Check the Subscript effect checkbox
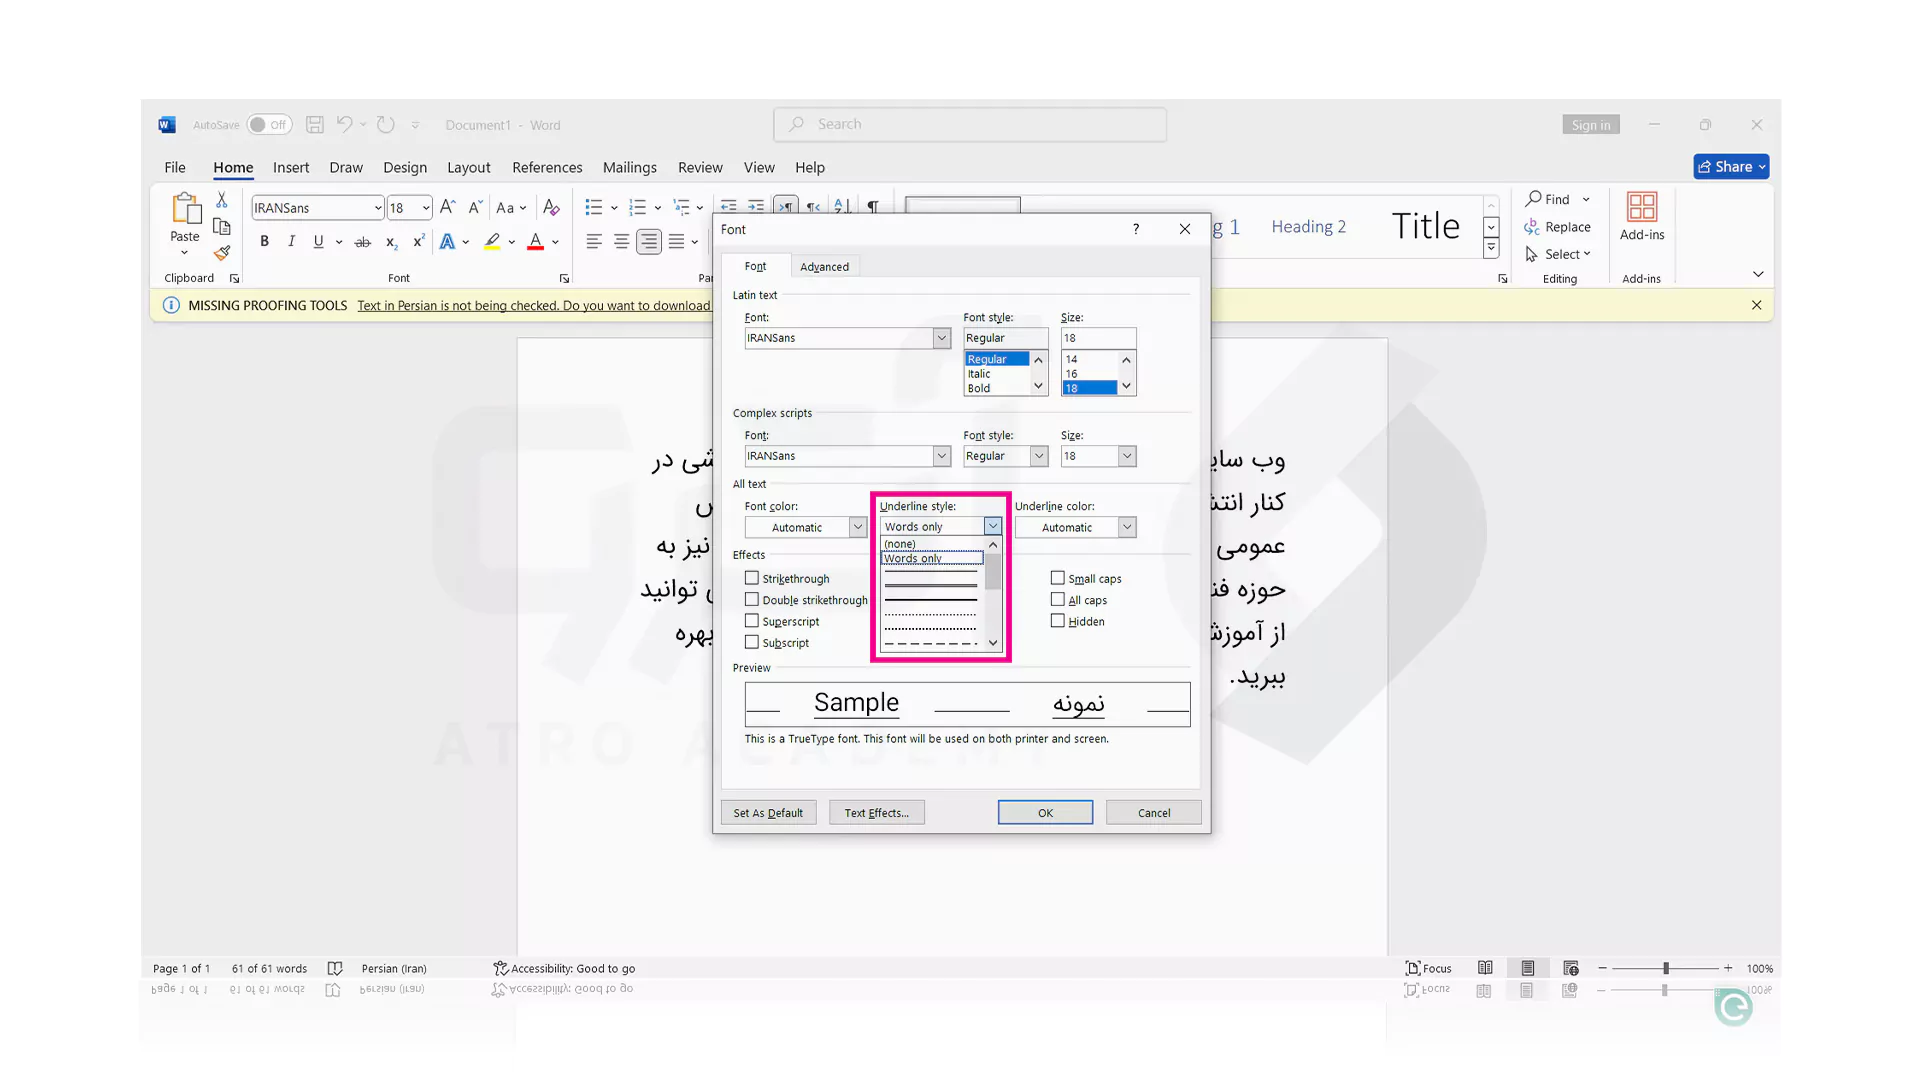 [752, 642]
